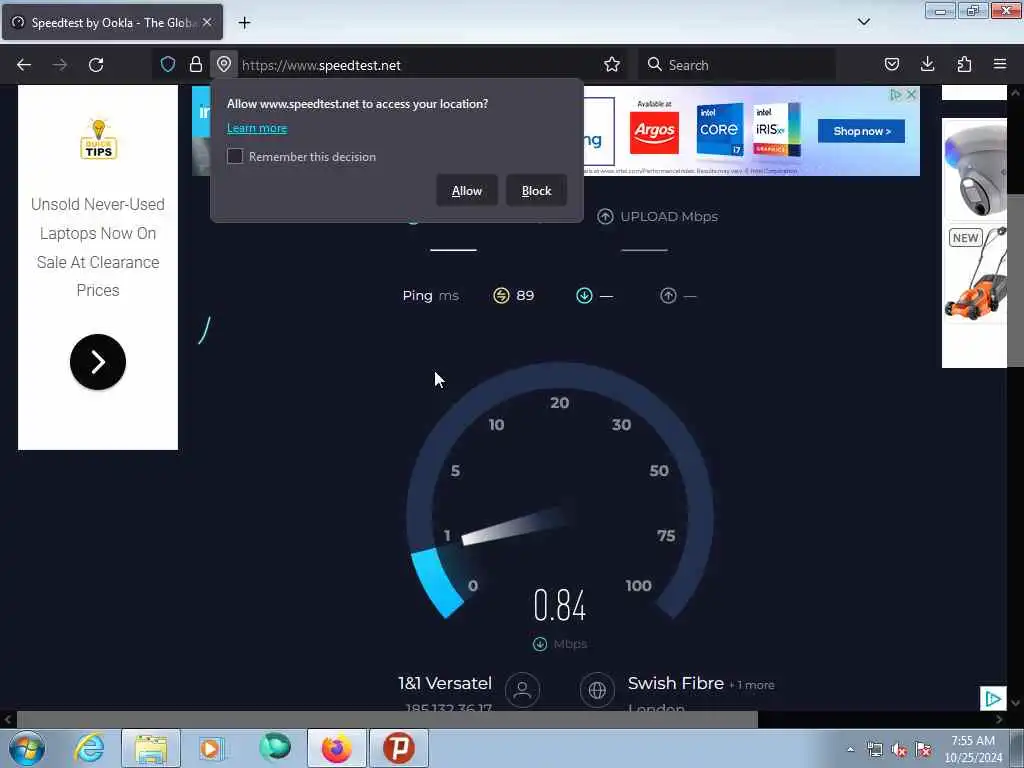Click the Shop now button in ad
This screenshot has height=768, width=1024.
pos(861,131)
